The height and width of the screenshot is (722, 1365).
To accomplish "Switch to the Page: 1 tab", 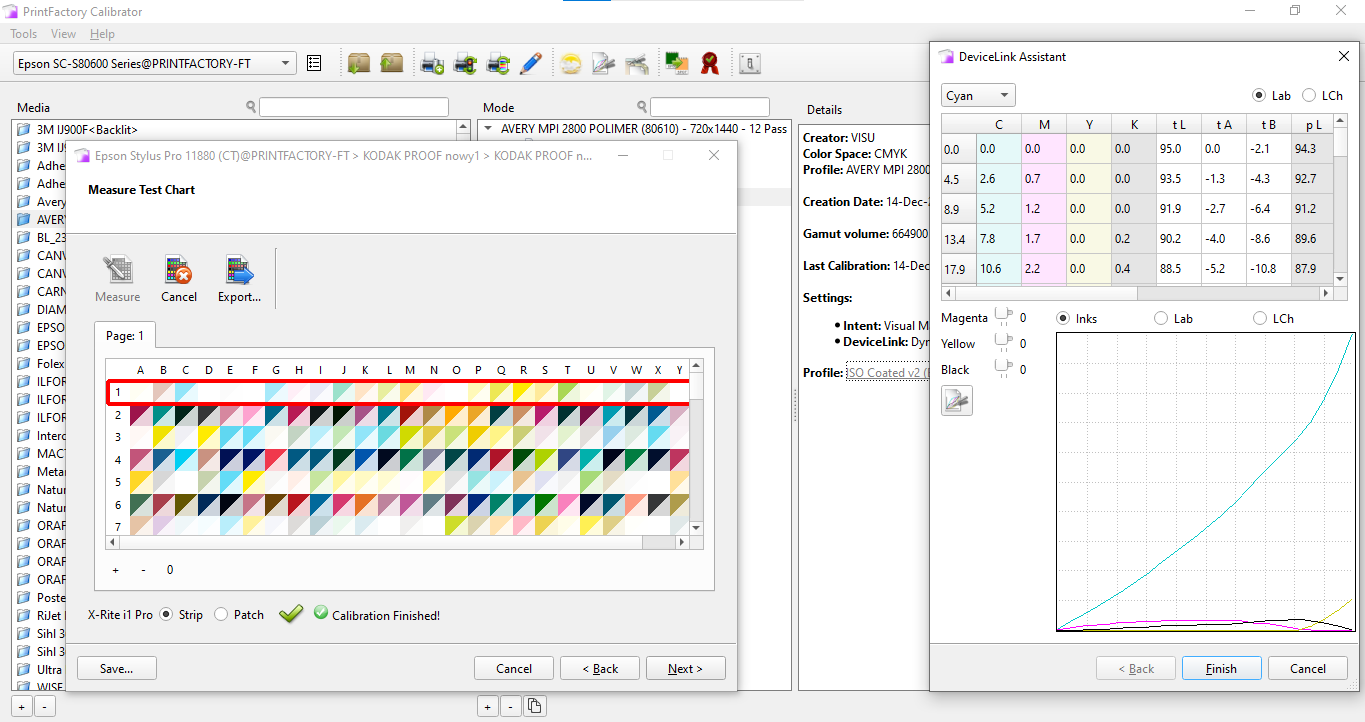I will coord(125,336).
